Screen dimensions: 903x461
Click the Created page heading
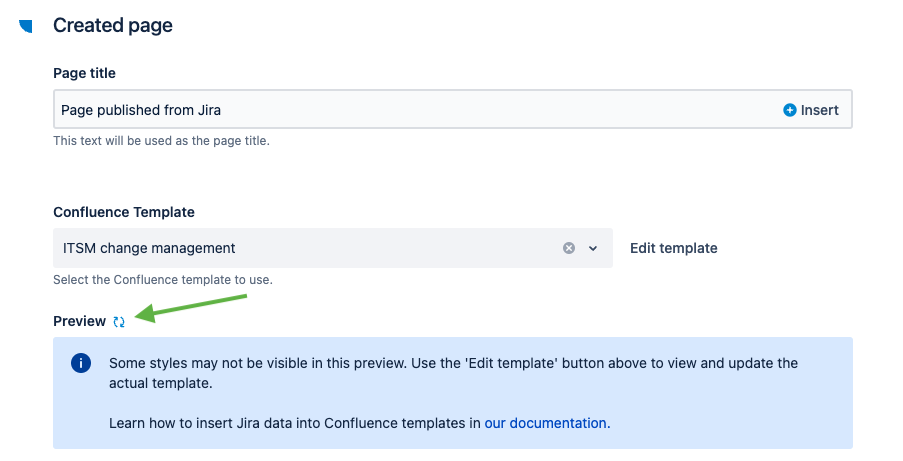point(113,26)
